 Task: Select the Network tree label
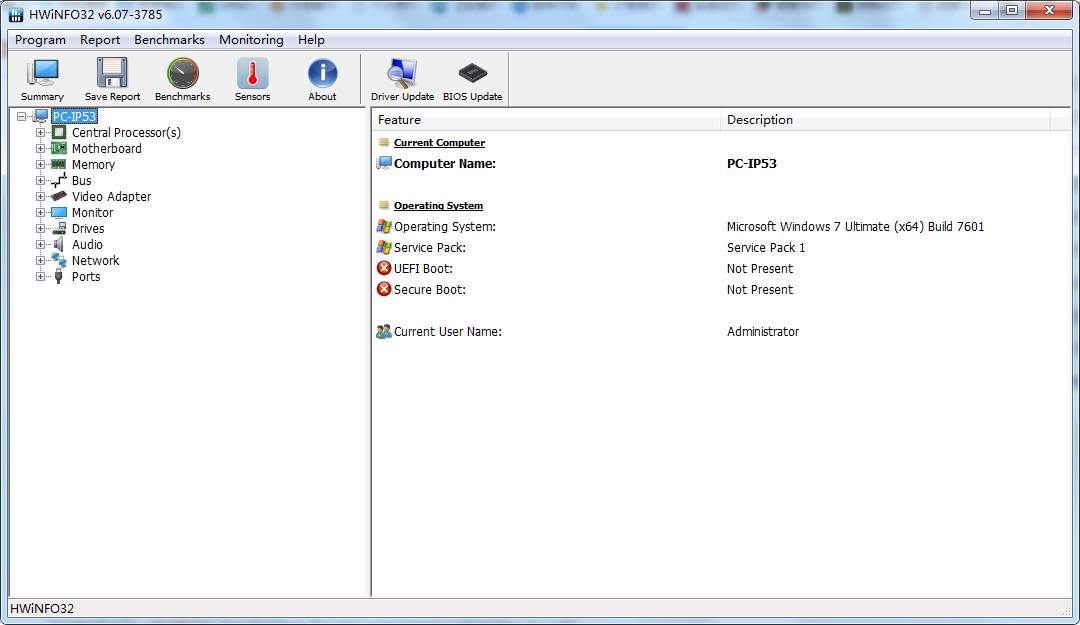coord(96,260)
